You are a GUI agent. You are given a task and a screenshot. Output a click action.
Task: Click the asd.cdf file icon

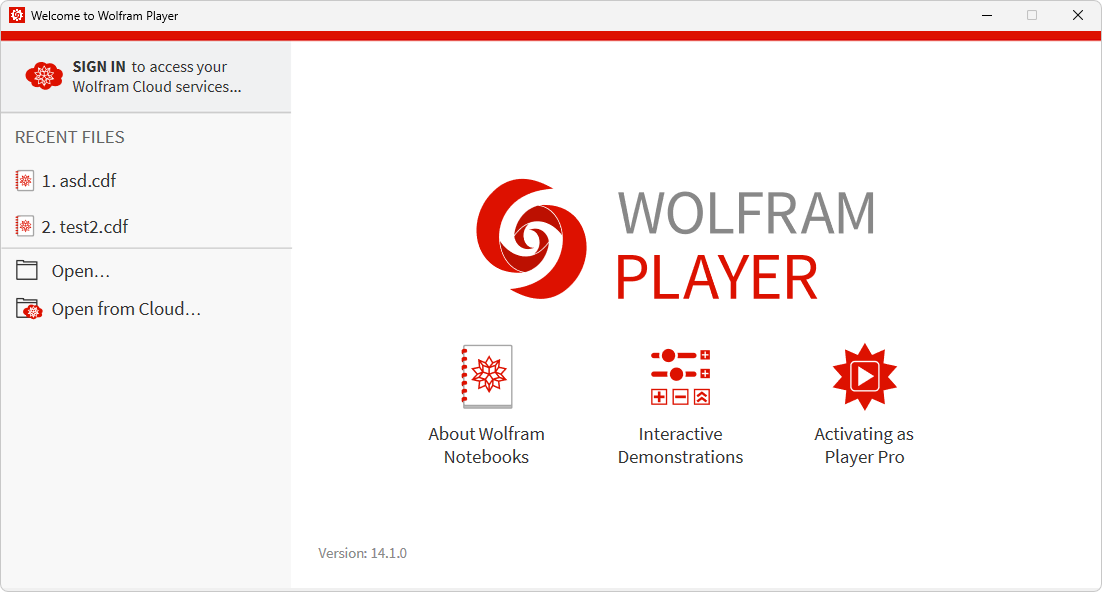pos(25,181)
